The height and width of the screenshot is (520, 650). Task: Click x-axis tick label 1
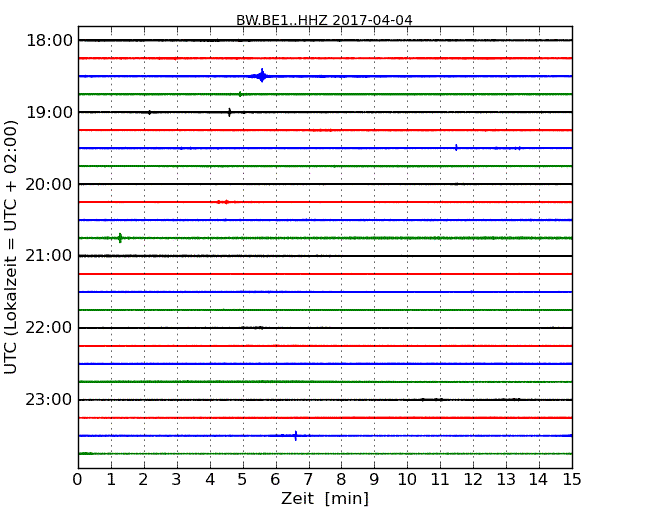(x=111, y=480)
